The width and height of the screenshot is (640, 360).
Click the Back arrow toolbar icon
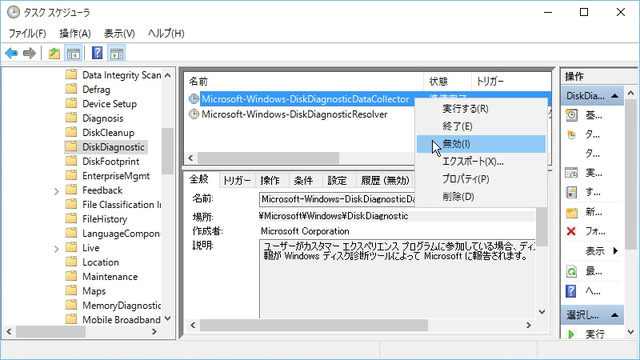pyautogui.click(x=11, y=53)
